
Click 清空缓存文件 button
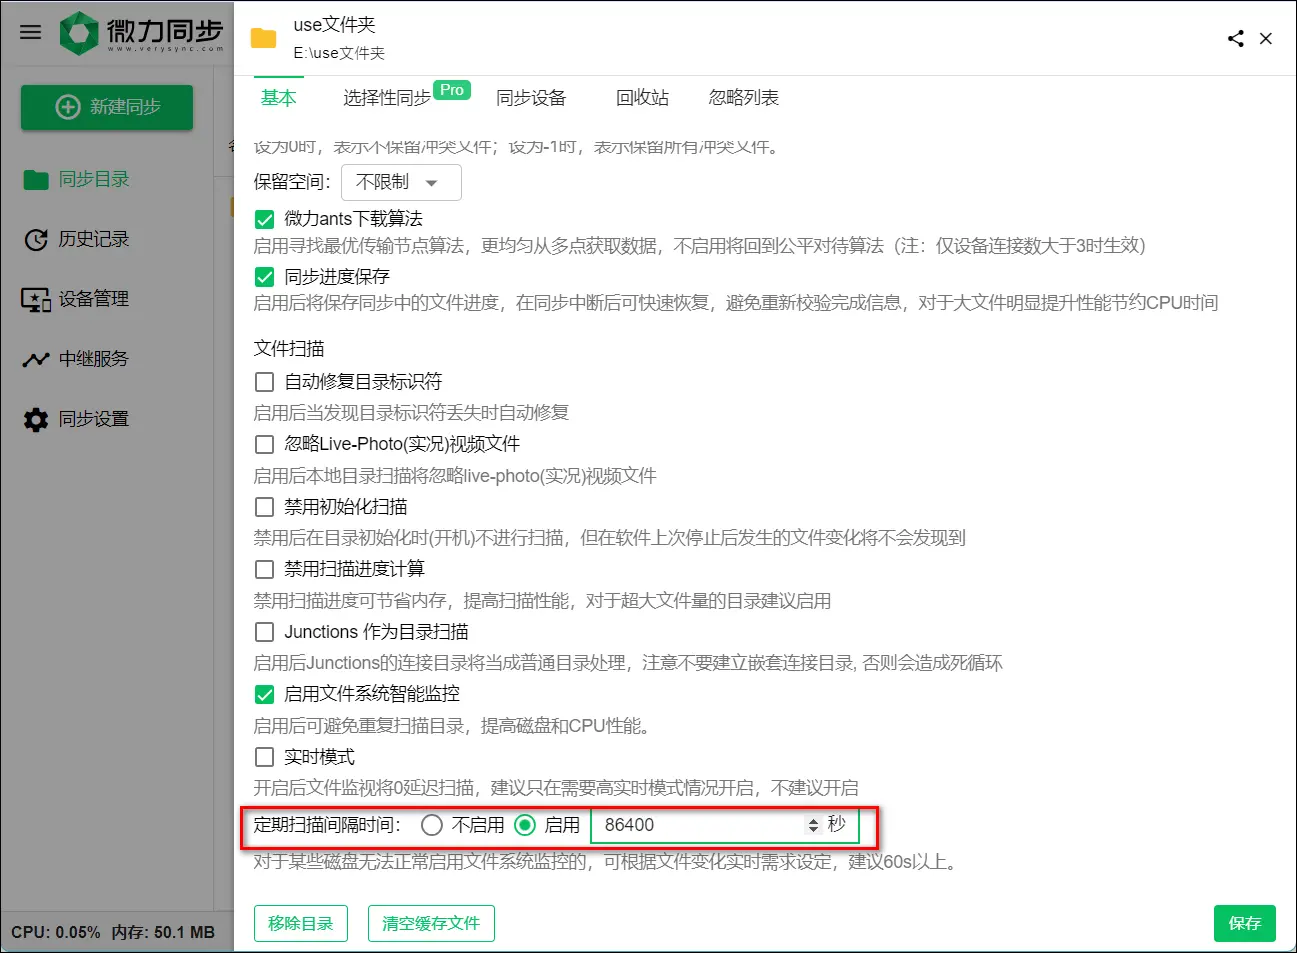431,923
